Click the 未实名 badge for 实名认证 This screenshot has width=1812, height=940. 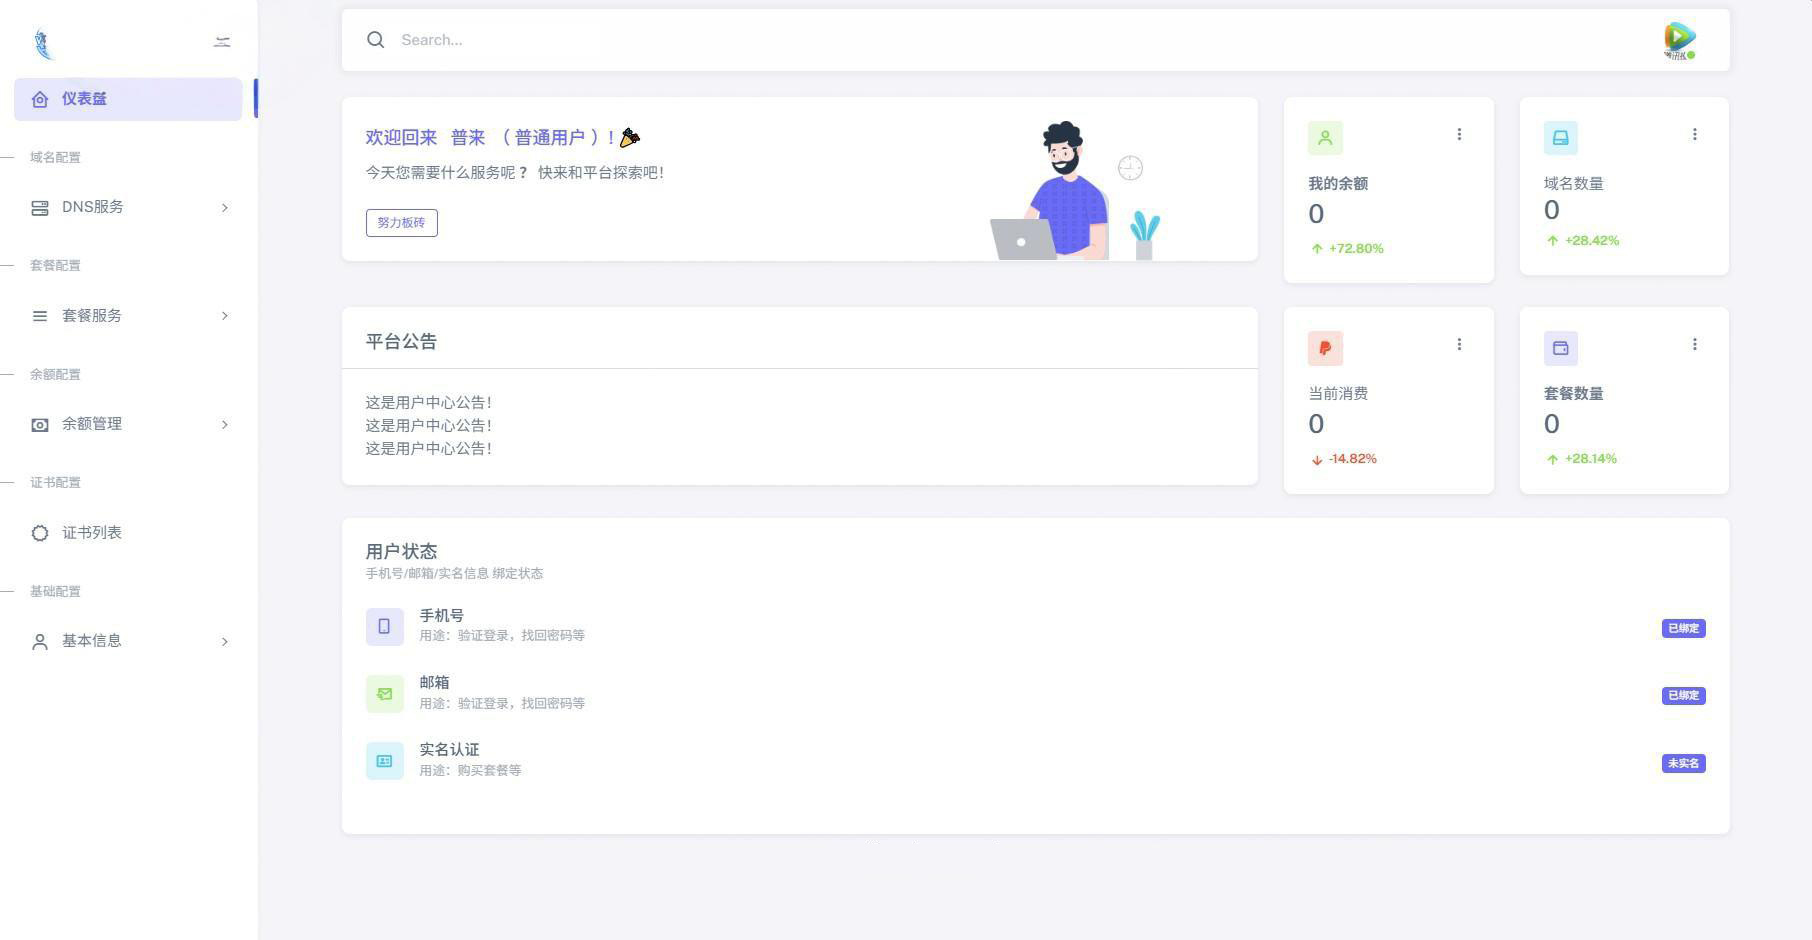click(x=1683, y=763)
